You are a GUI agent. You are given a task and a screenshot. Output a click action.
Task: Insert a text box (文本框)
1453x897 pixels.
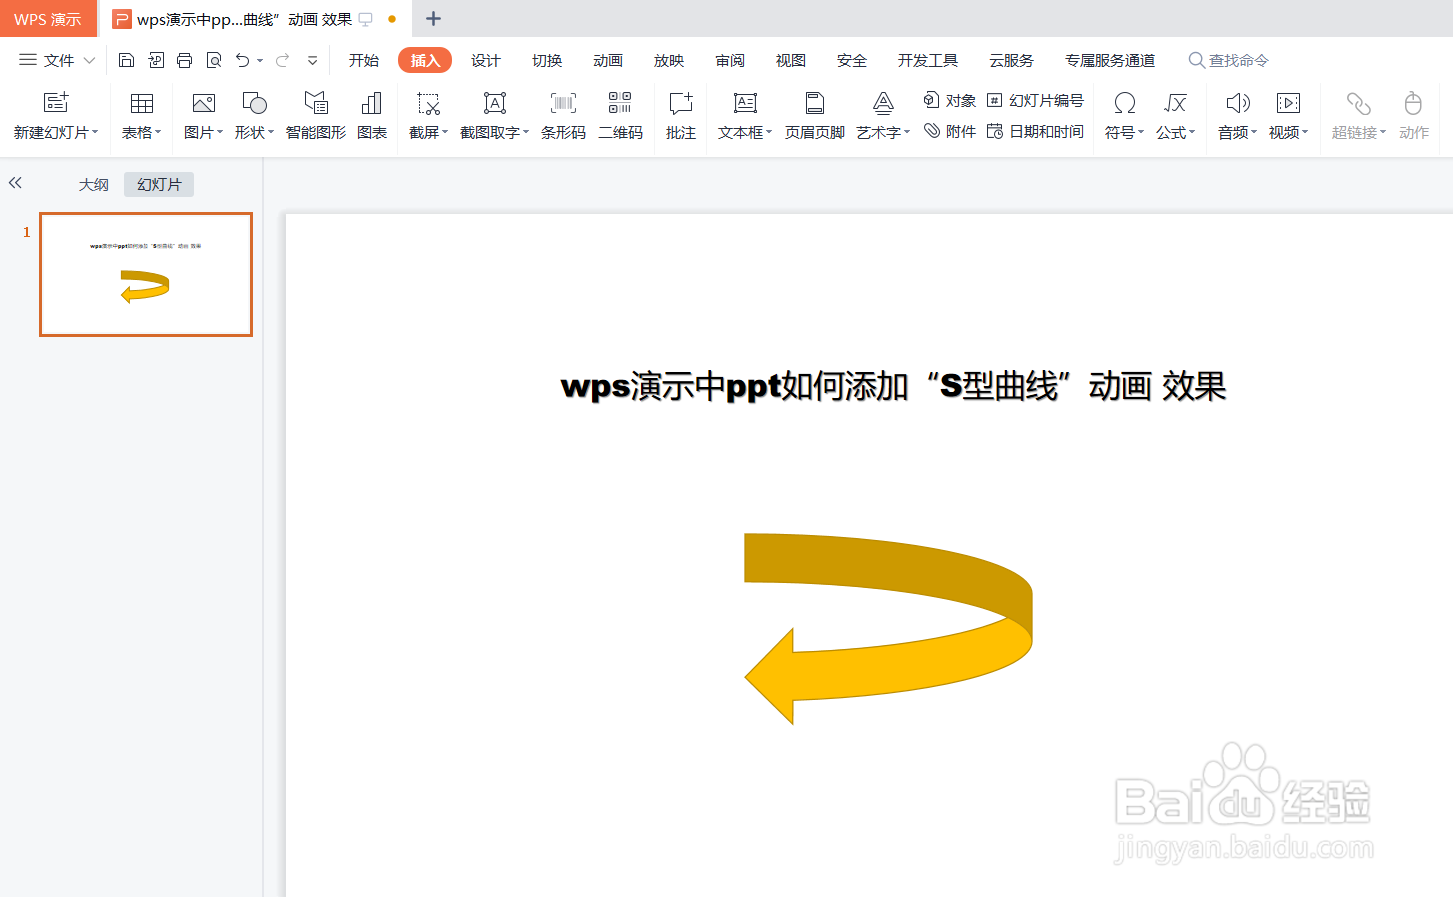click(x=745, y=103)
